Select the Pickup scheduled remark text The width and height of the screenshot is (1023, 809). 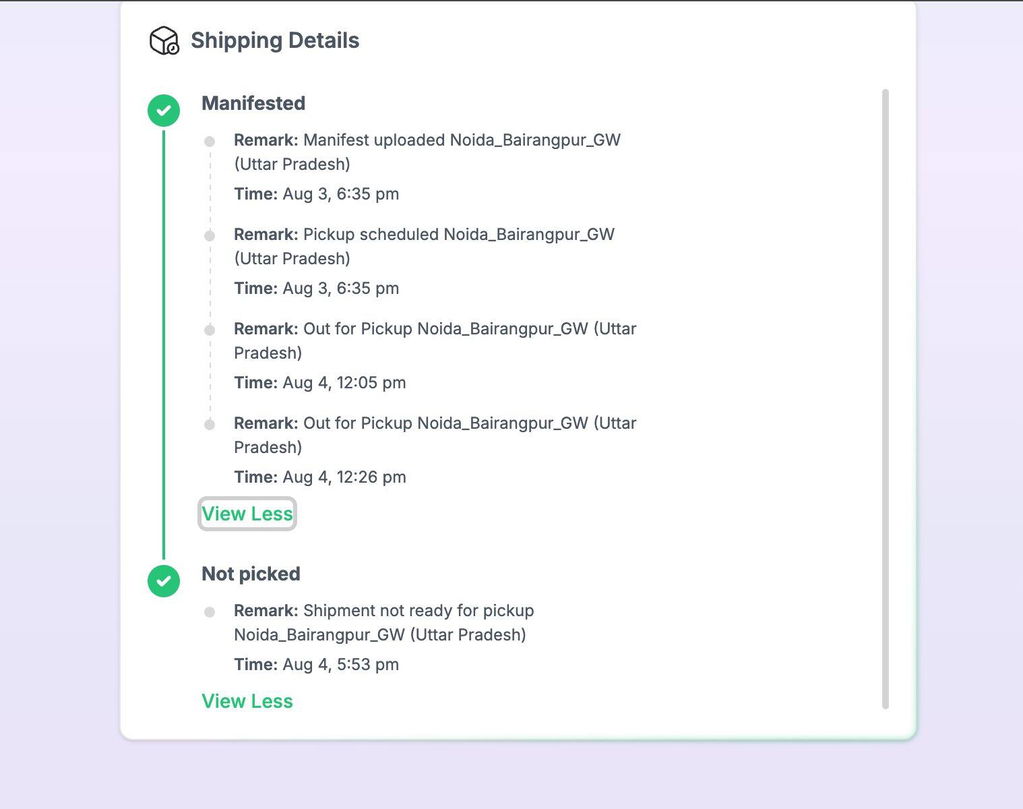pyautogui.click(x=424, y=247)
